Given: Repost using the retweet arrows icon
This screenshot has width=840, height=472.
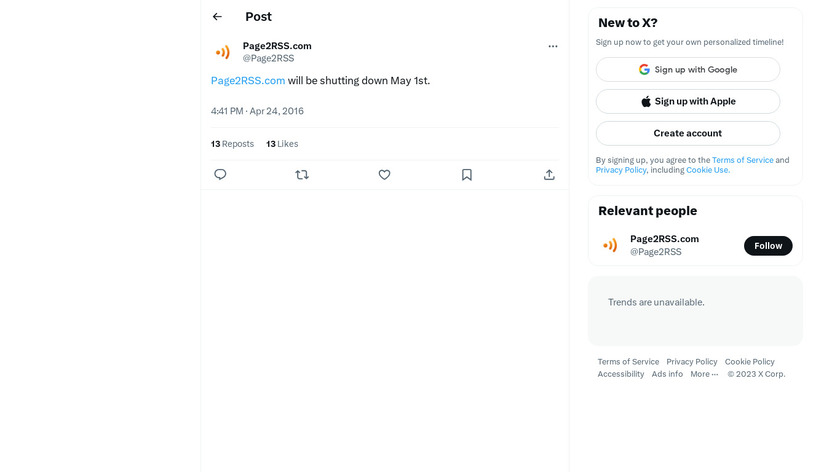Looking at the screenshot, I should point(302,175).
